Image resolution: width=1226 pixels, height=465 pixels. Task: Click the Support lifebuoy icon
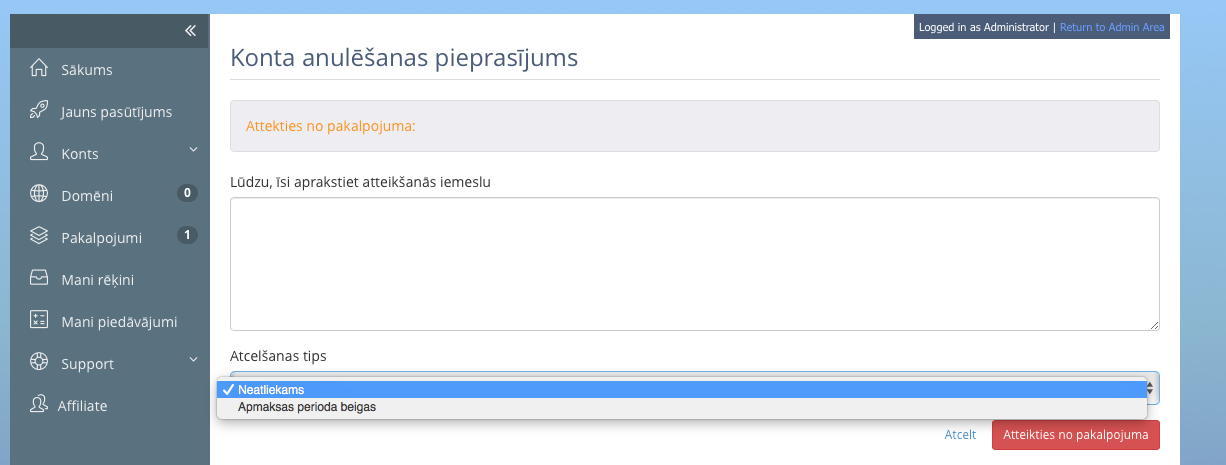(x=39, y=362)
